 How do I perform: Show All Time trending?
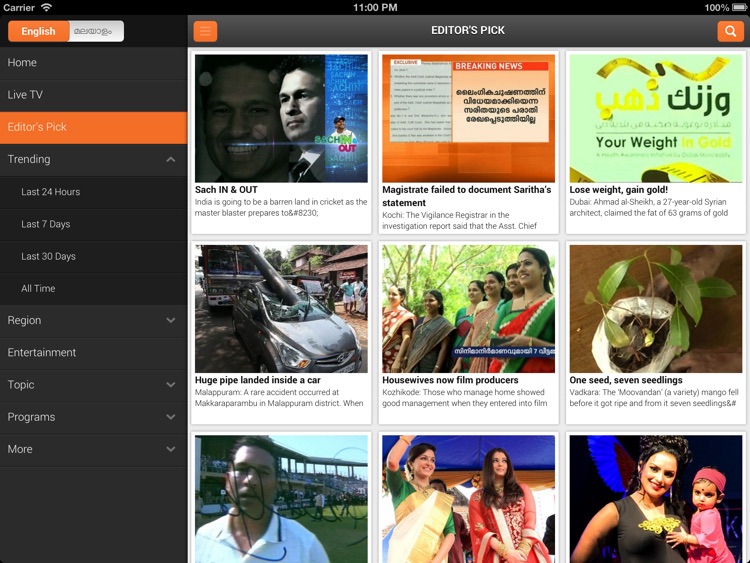click(x=93, y=288)
